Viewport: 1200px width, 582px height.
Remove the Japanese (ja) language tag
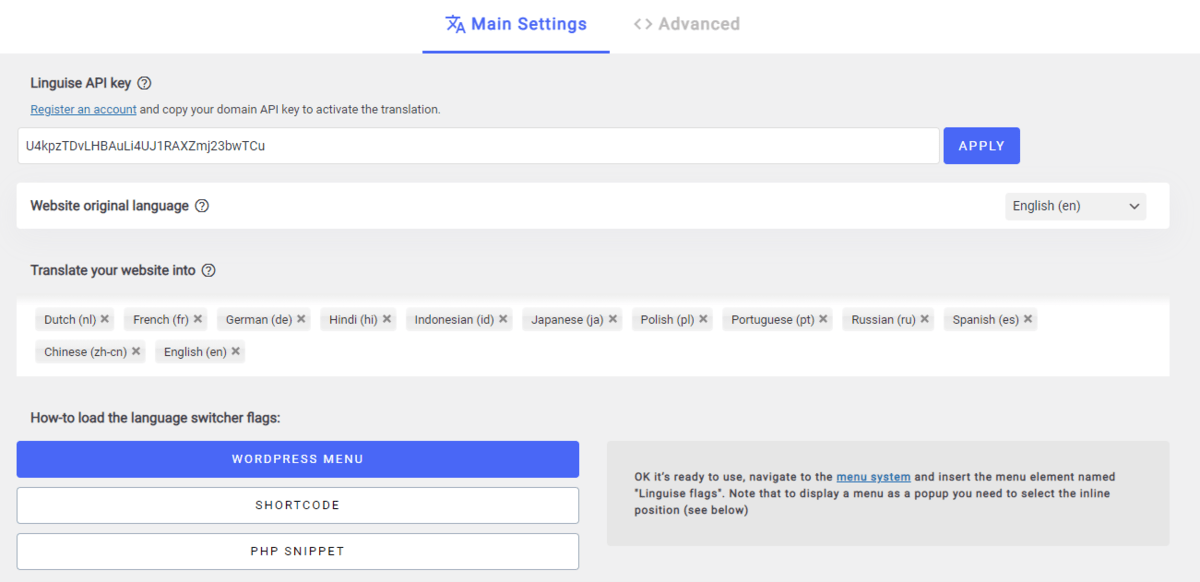pyautogui.click(x=613, y=320)
